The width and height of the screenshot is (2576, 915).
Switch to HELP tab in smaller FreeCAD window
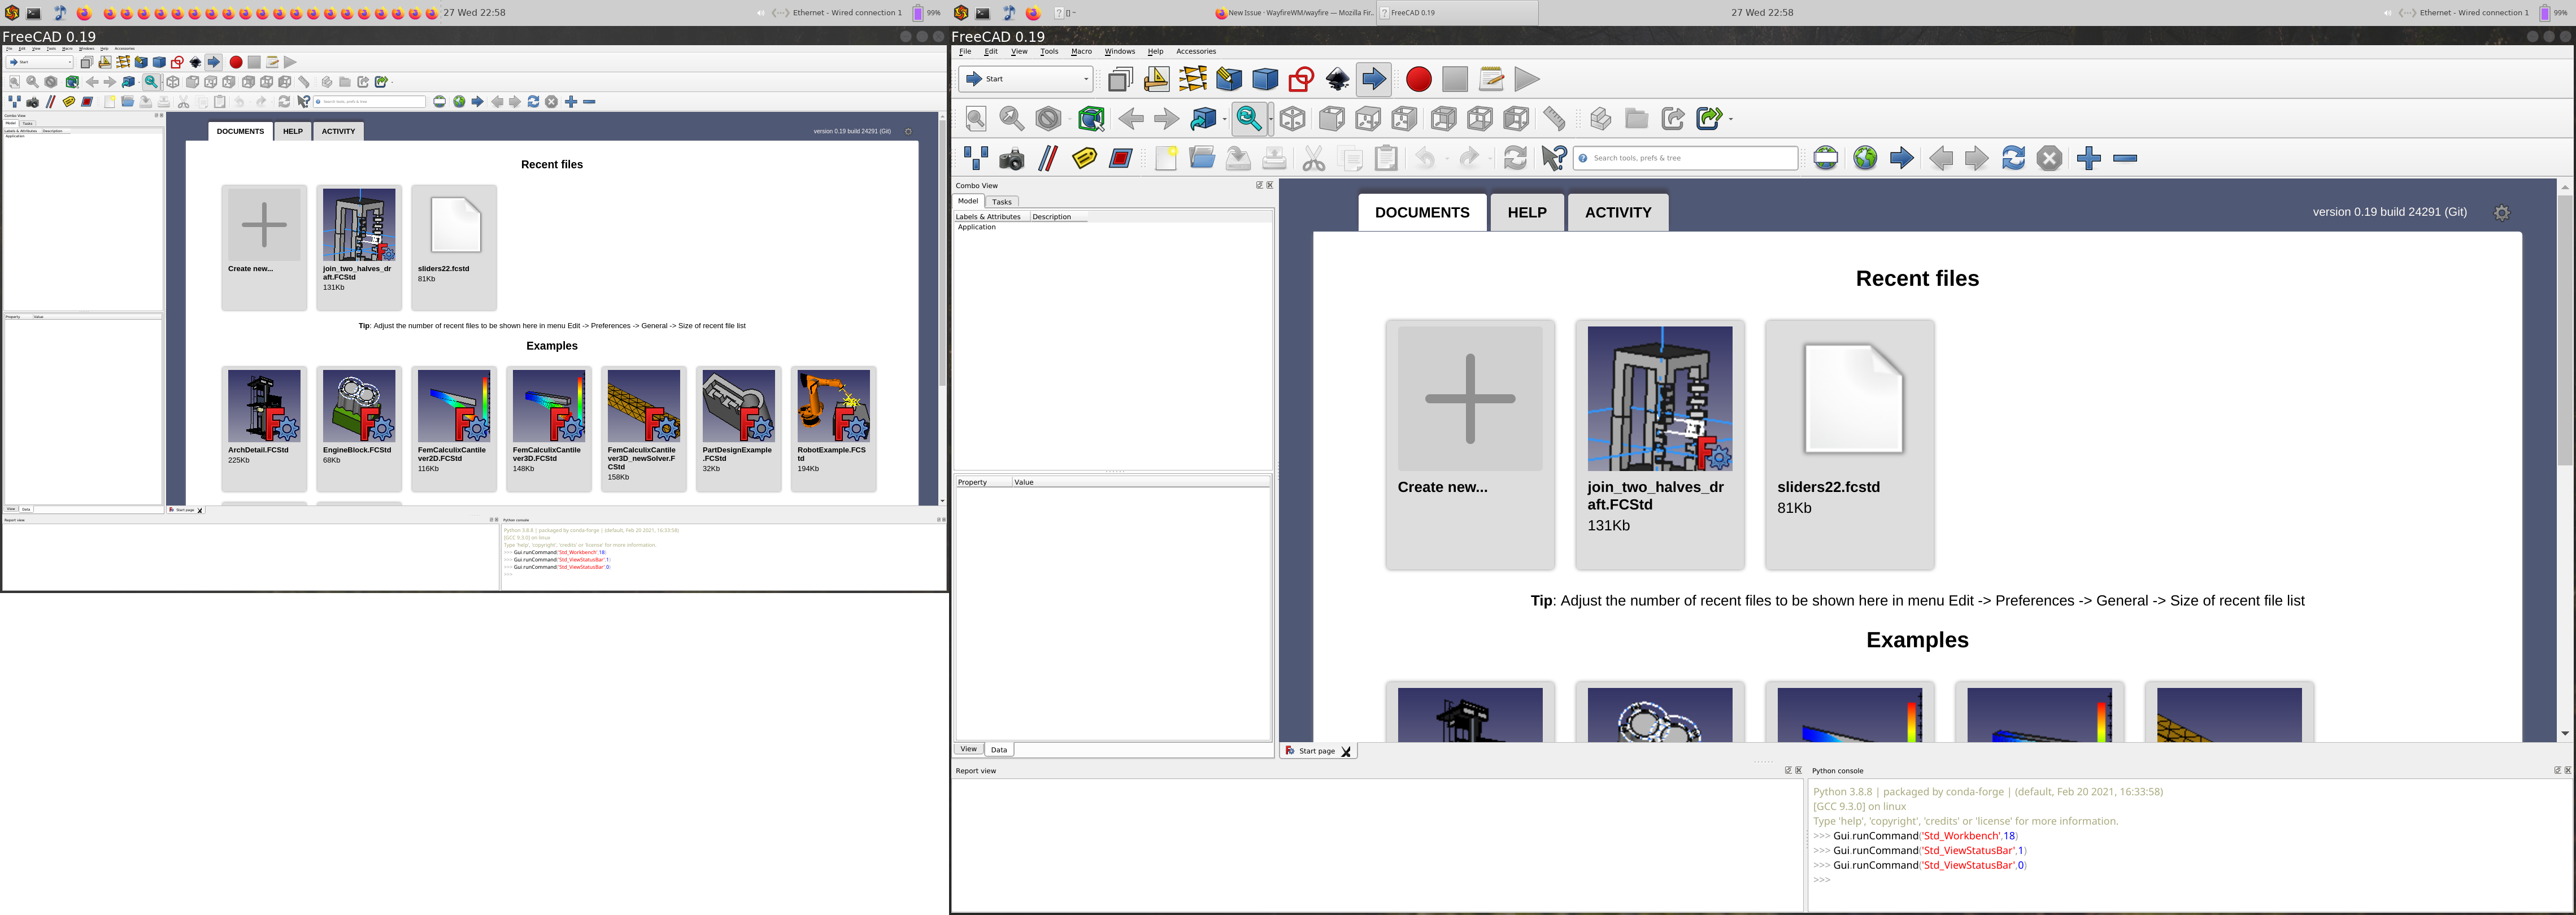(292, 131)
